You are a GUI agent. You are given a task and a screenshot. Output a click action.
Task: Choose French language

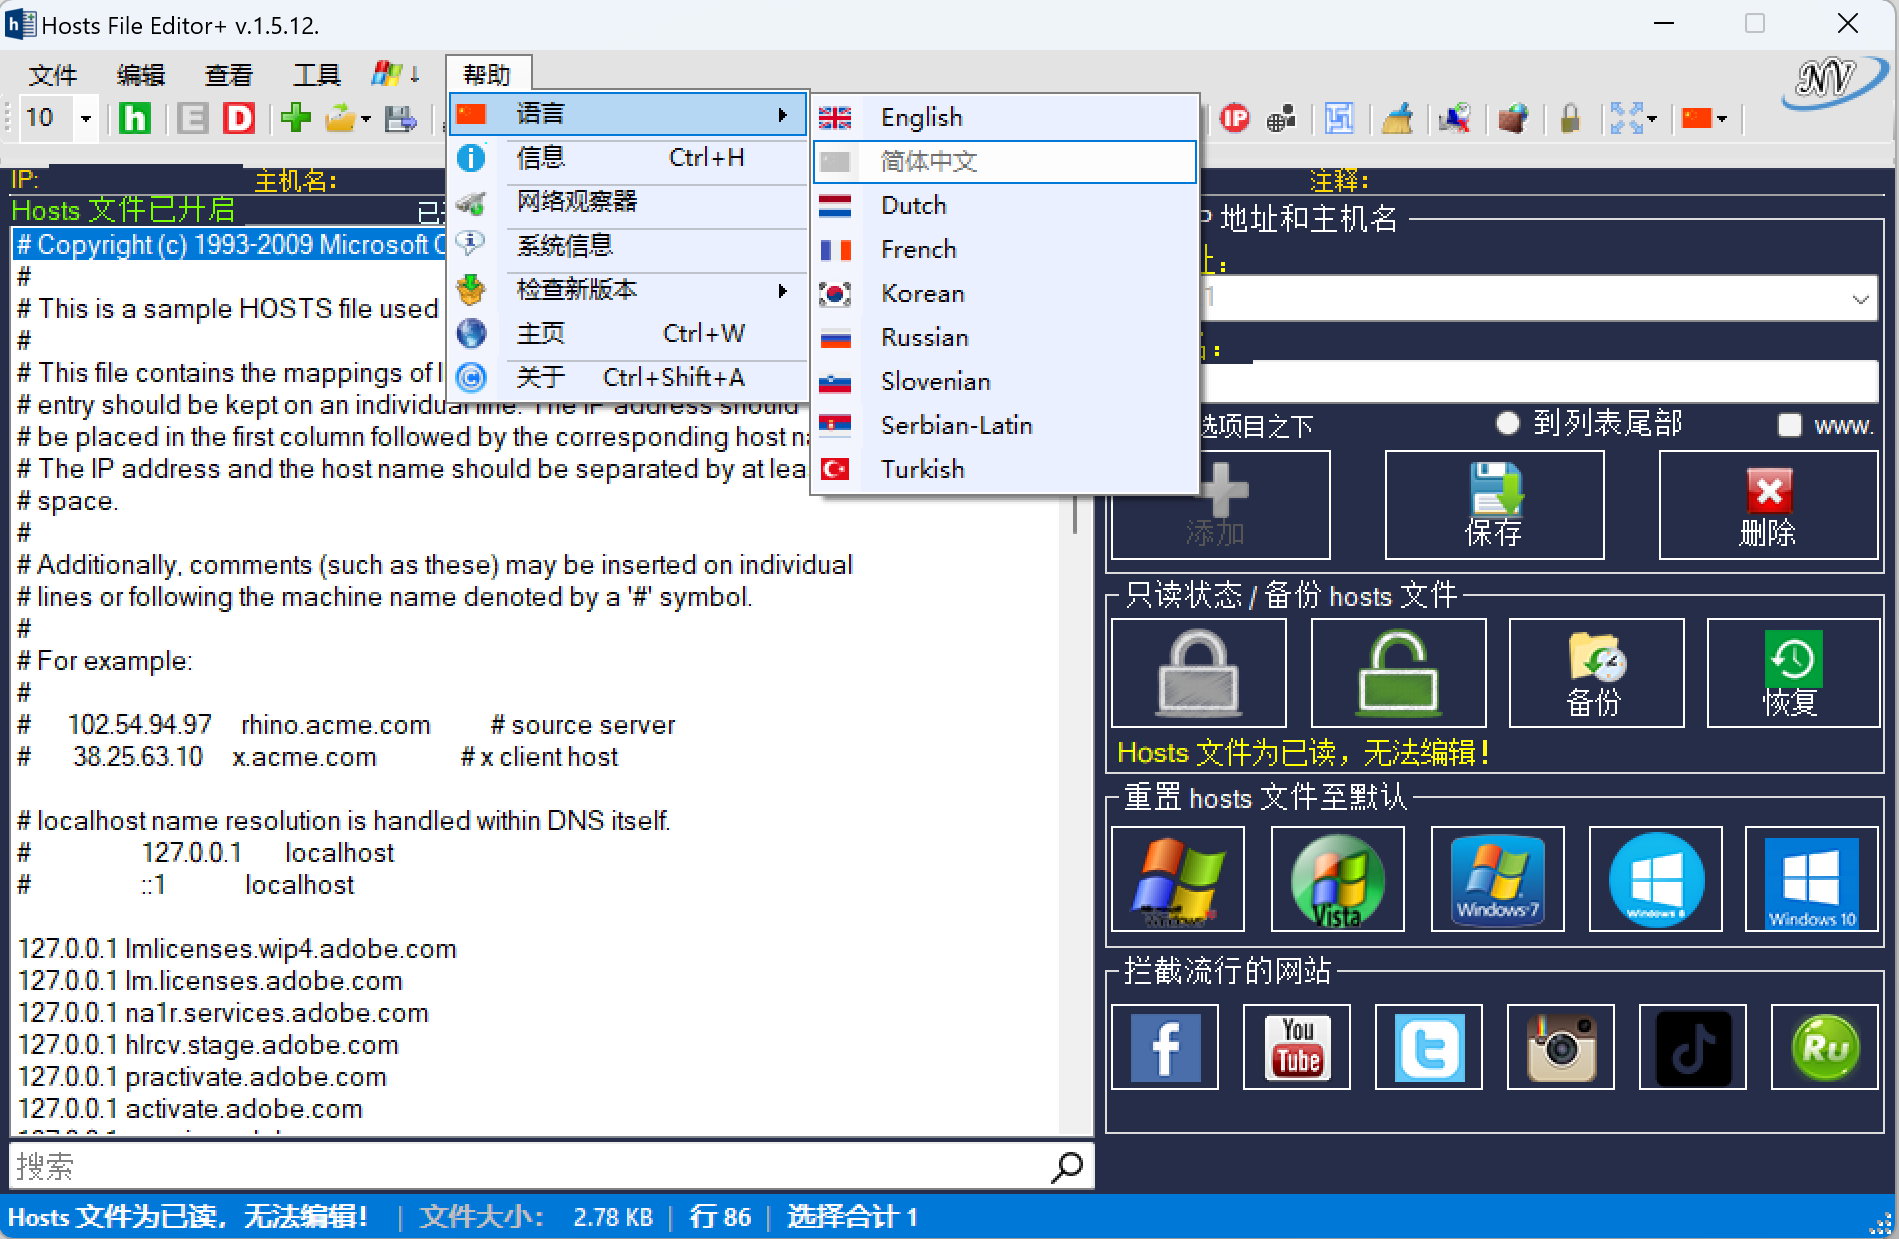1004,250
